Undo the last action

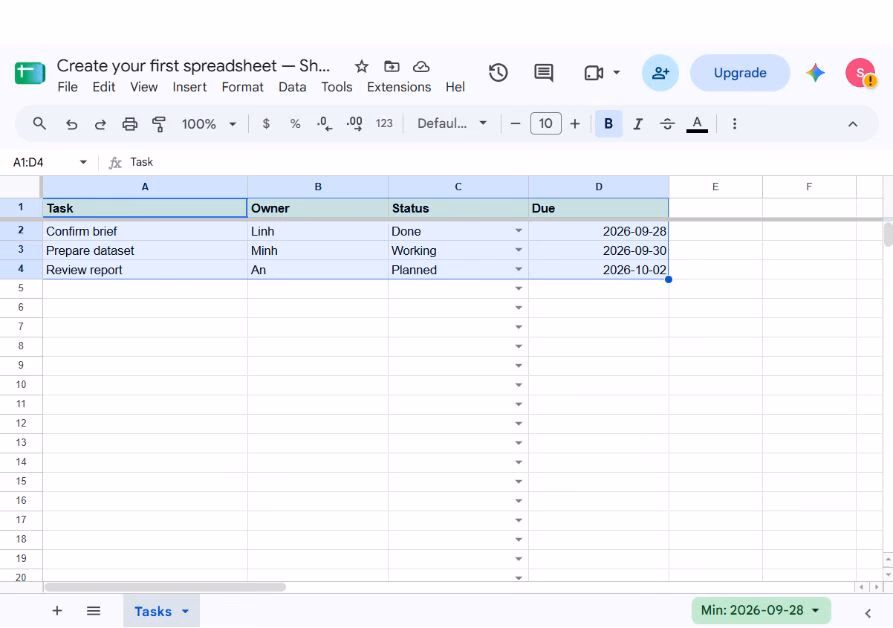pyautogui.click(x=71, y=124)
